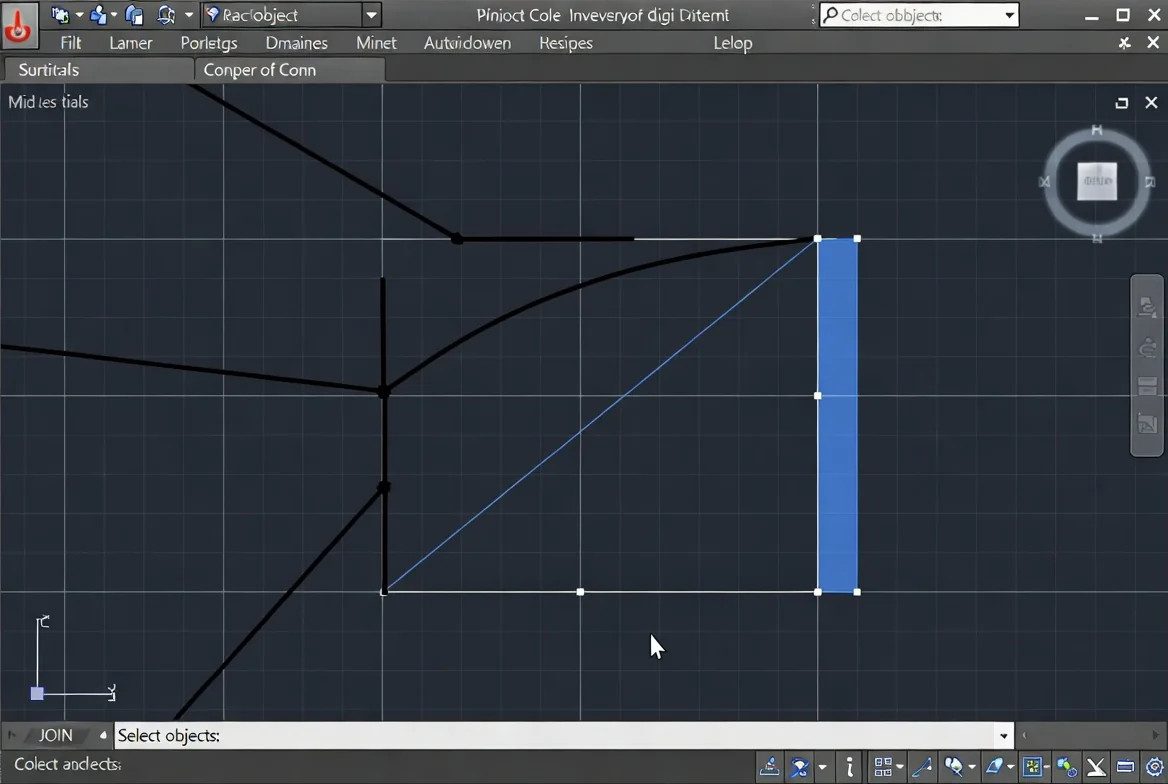Click the first icon in the right navigation bar

1147,306
